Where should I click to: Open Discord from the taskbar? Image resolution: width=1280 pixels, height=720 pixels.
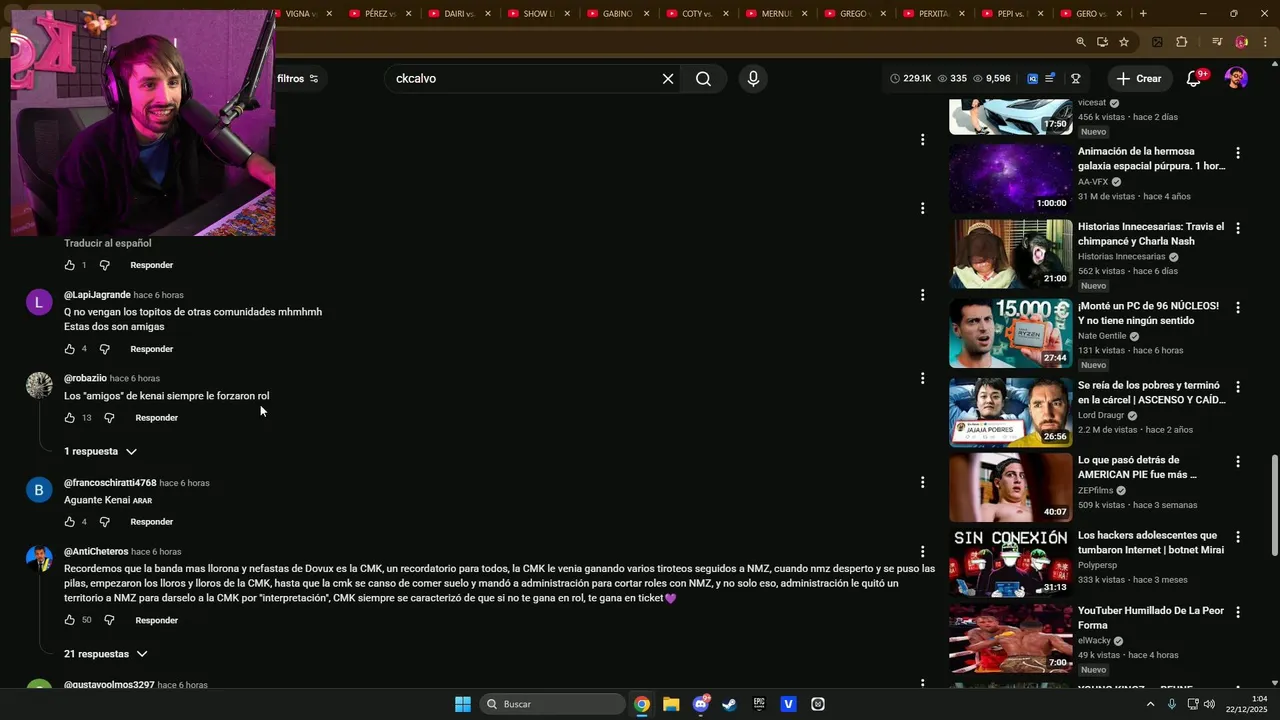(701, 704)
